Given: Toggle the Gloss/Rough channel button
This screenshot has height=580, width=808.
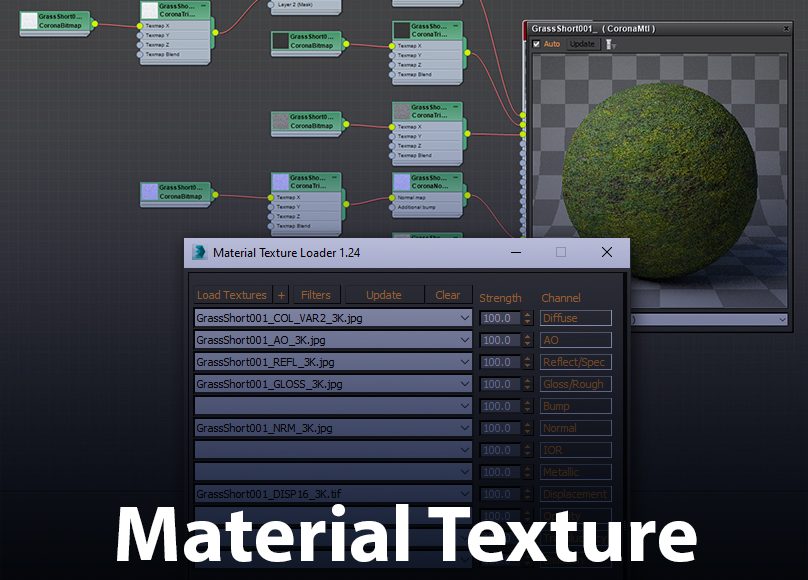Looking at the screenshot, I should tap(575, 384).
